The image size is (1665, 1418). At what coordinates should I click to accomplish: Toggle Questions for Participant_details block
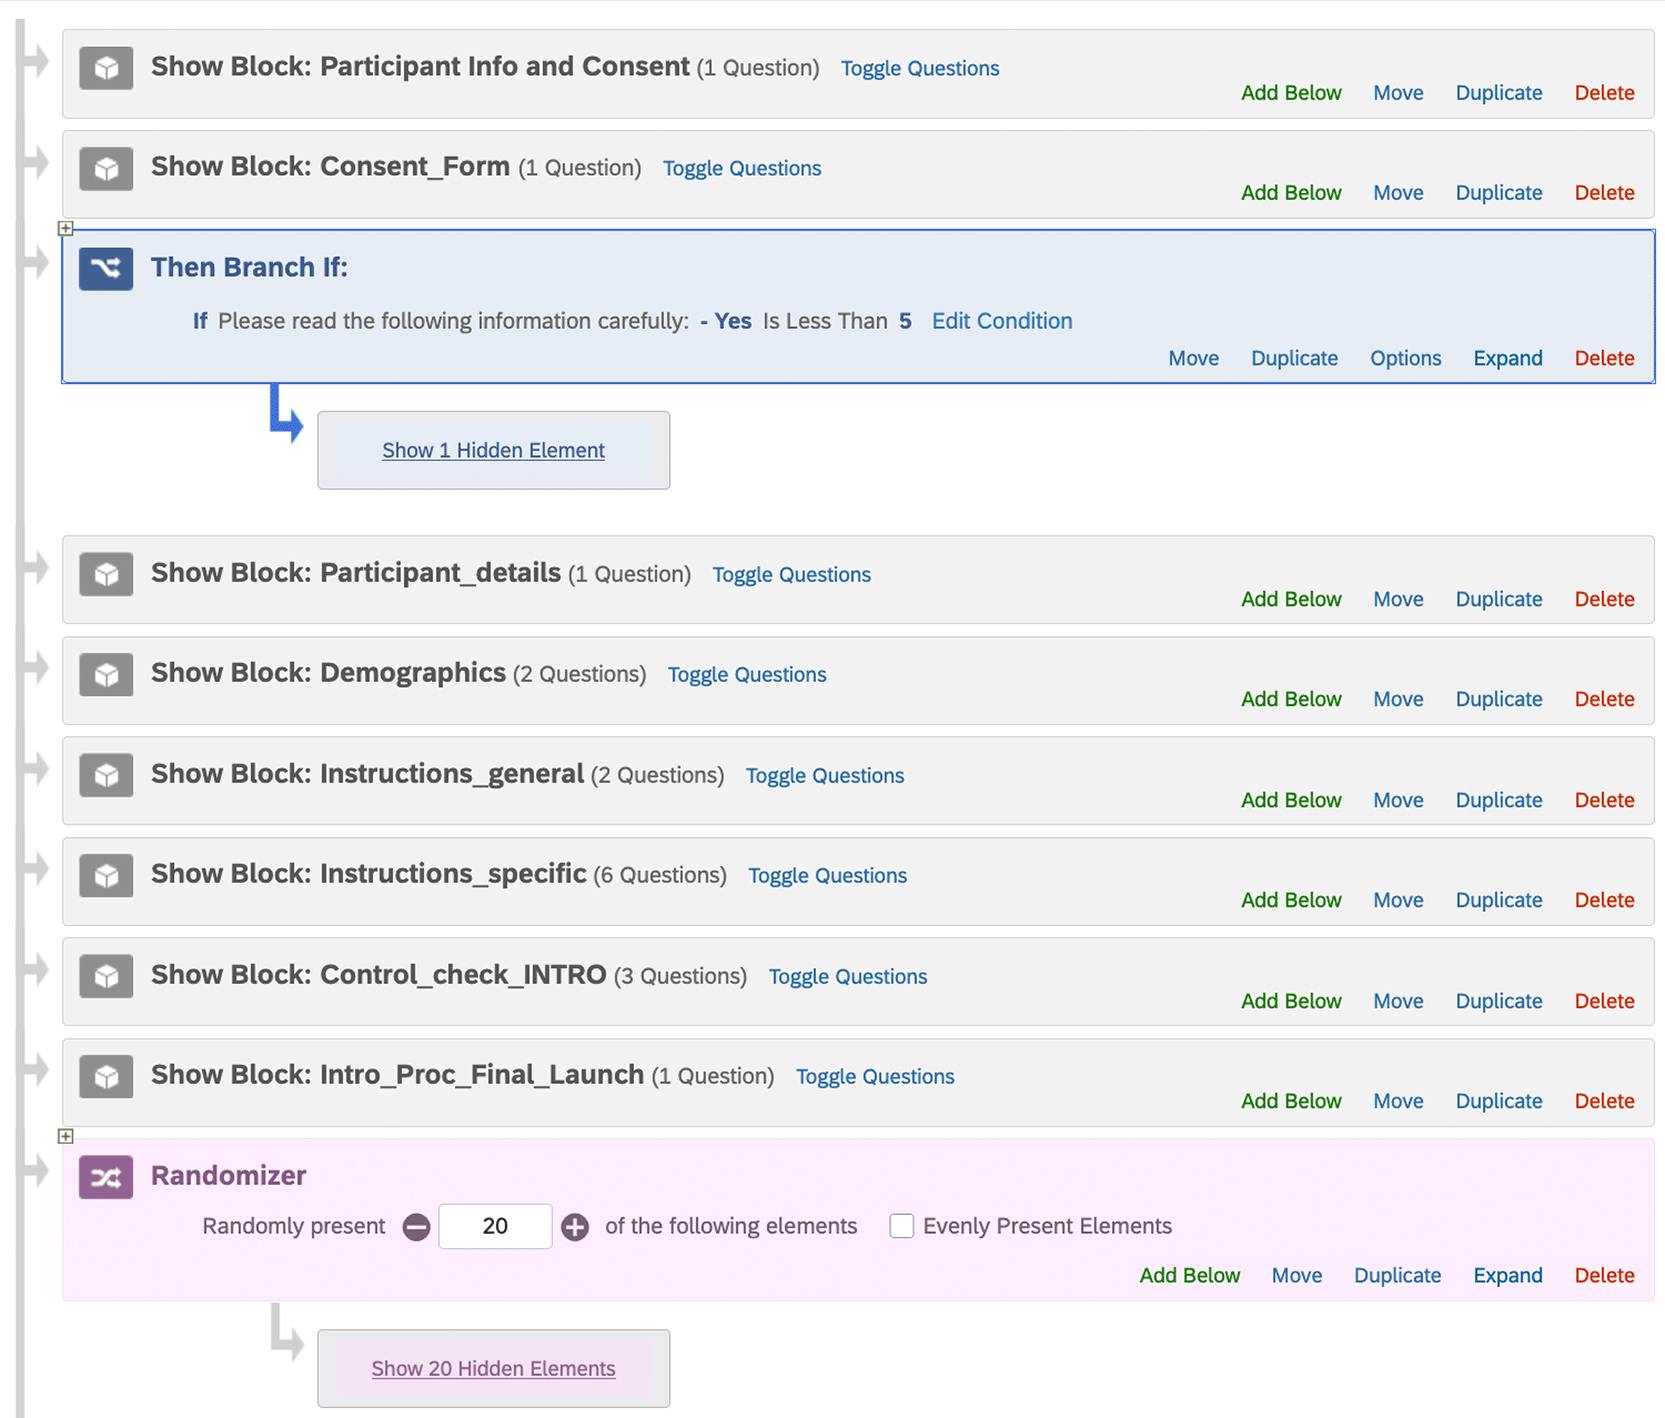[x=792, y=574]
